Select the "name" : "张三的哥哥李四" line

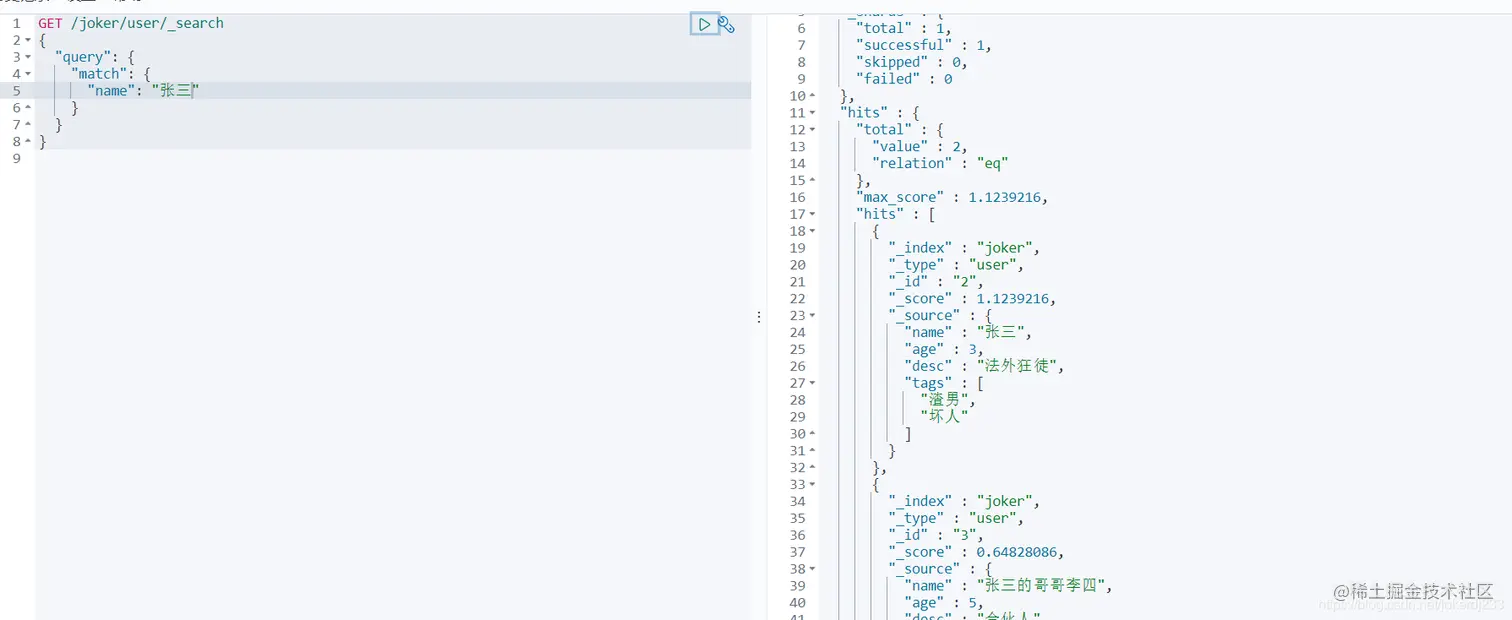click(1009, 587)
